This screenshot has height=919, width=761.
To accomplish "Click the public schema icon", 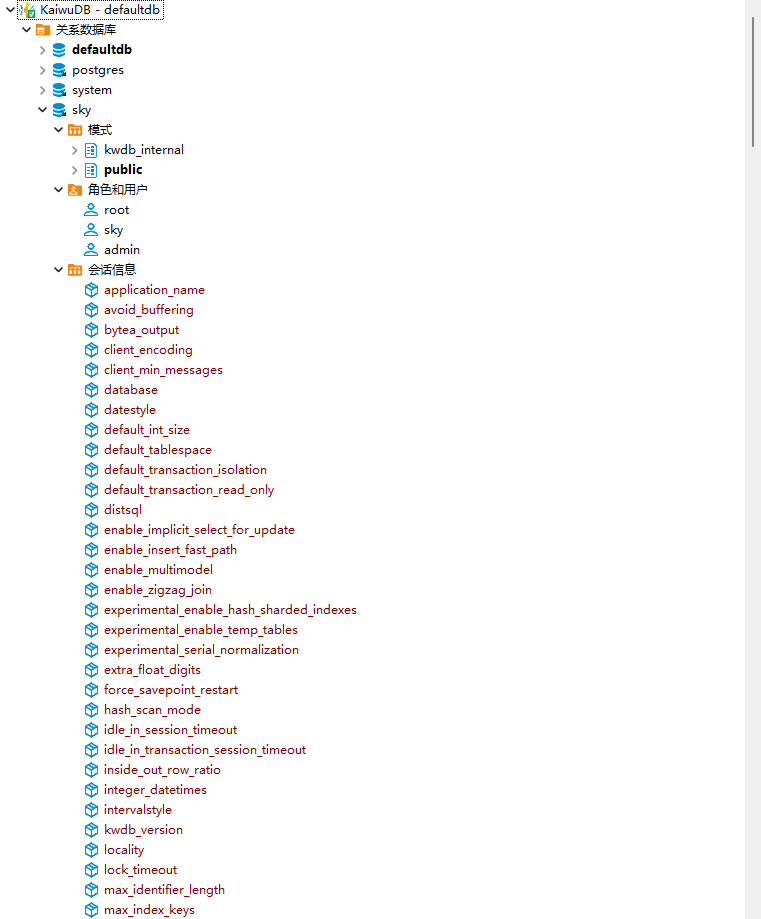I will [x=91, y=170].
